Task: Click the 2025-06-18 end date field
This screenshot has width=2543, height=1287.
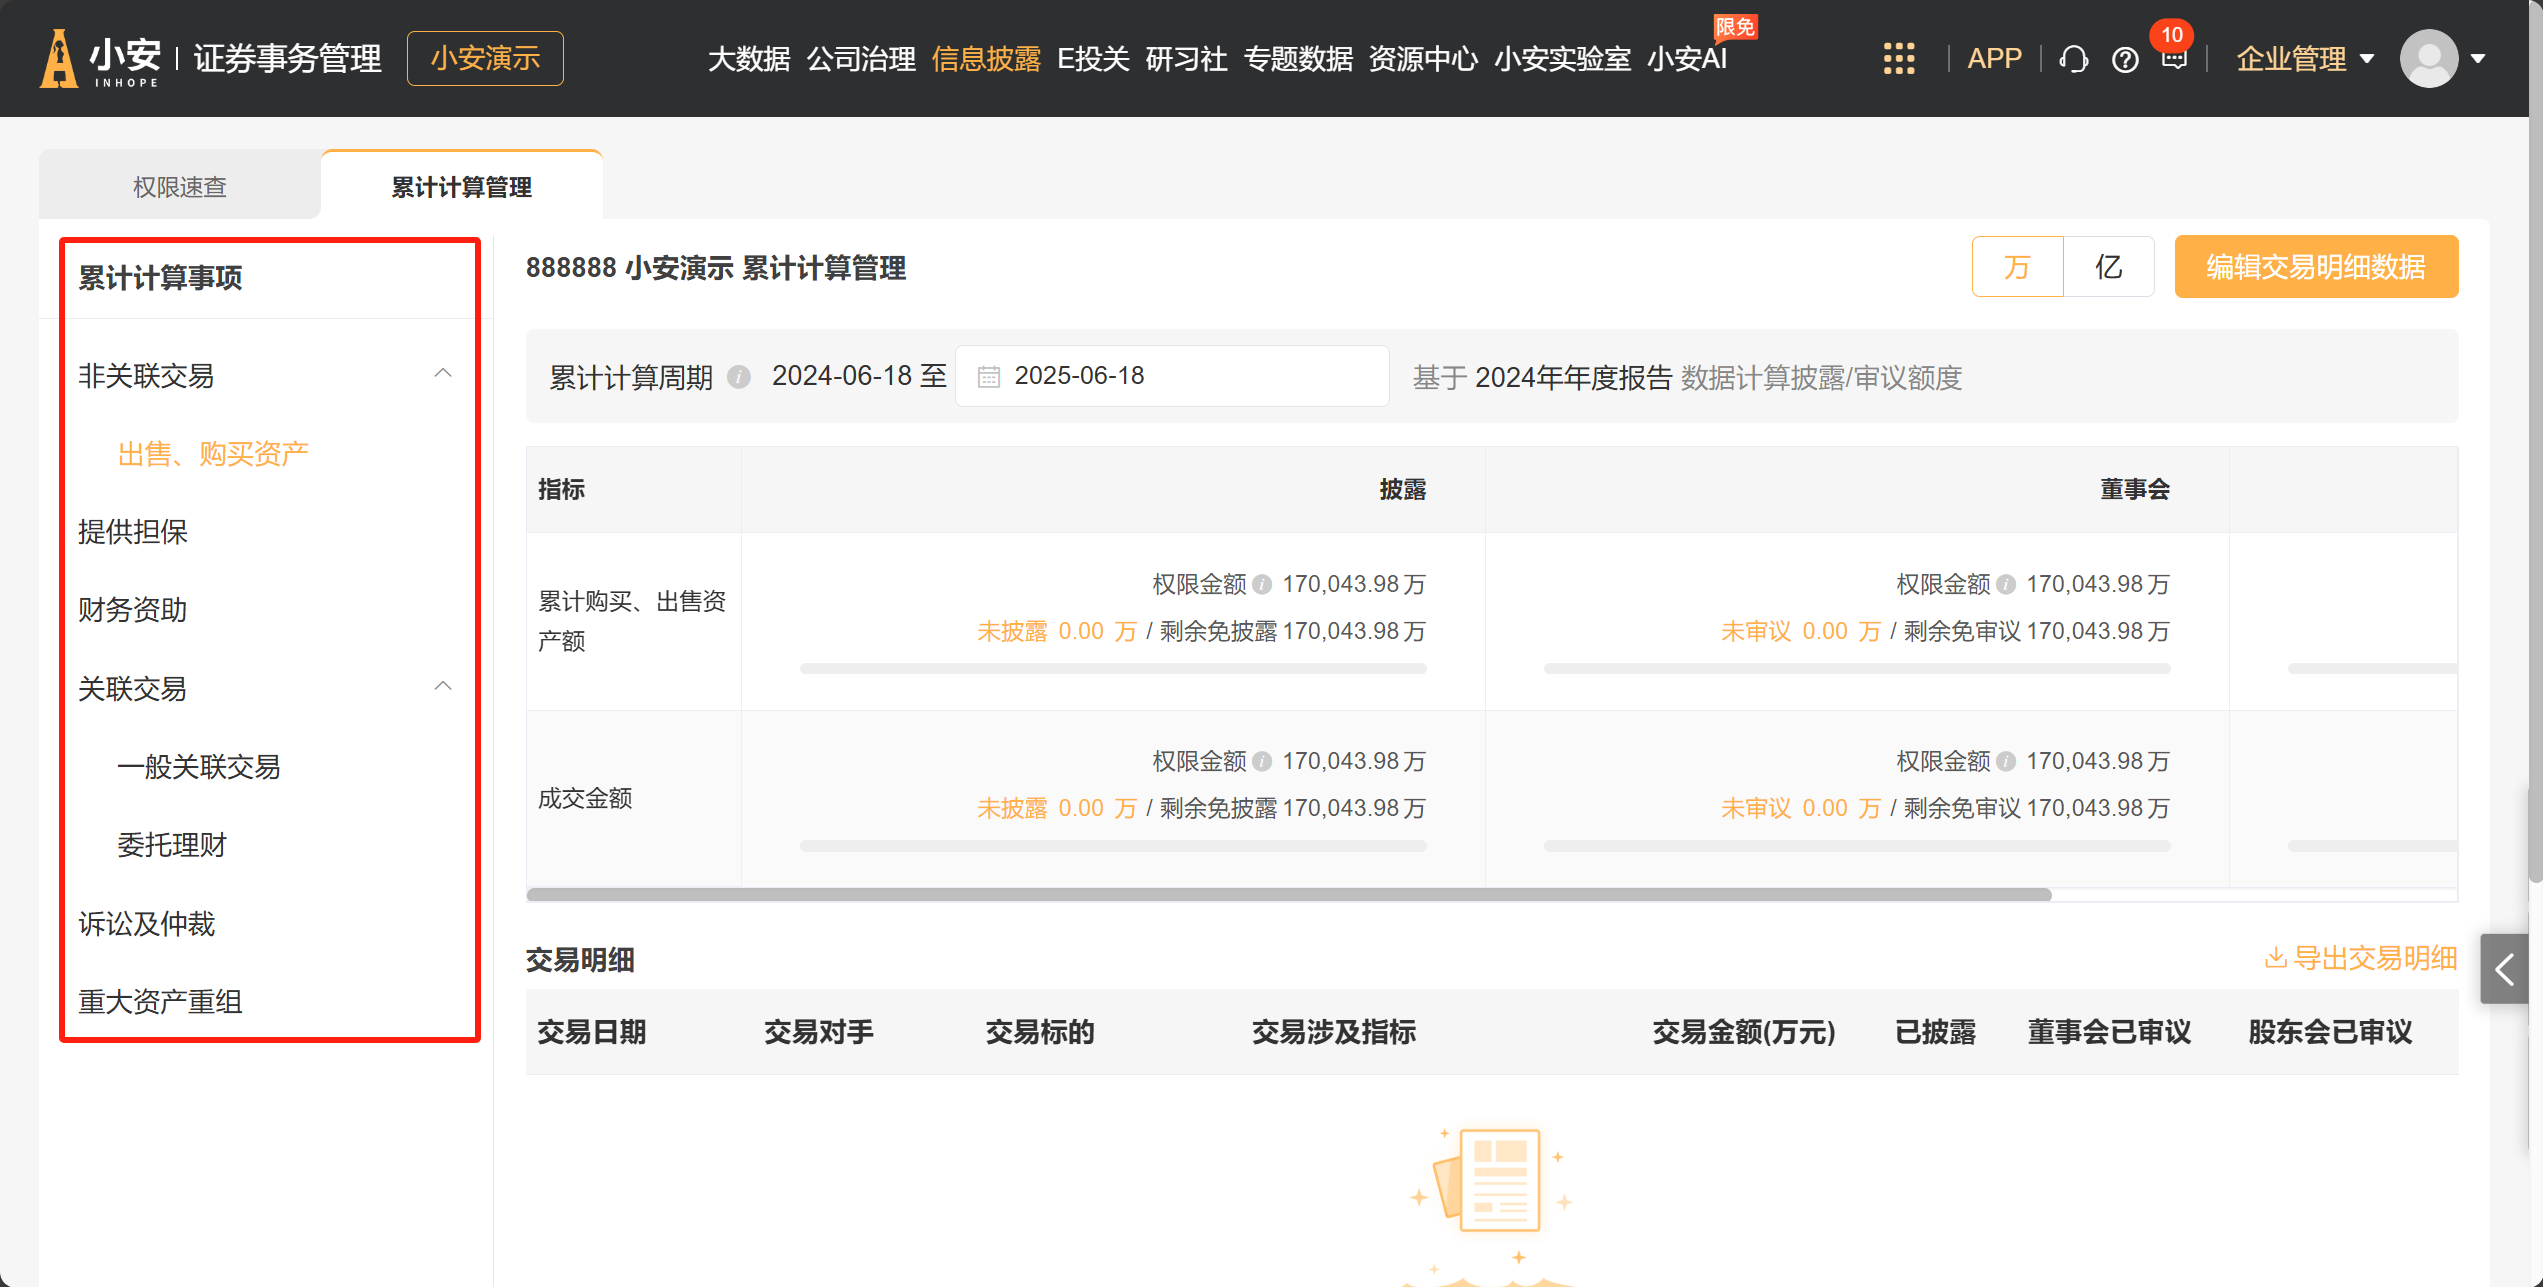Action: click(1190, 376)
